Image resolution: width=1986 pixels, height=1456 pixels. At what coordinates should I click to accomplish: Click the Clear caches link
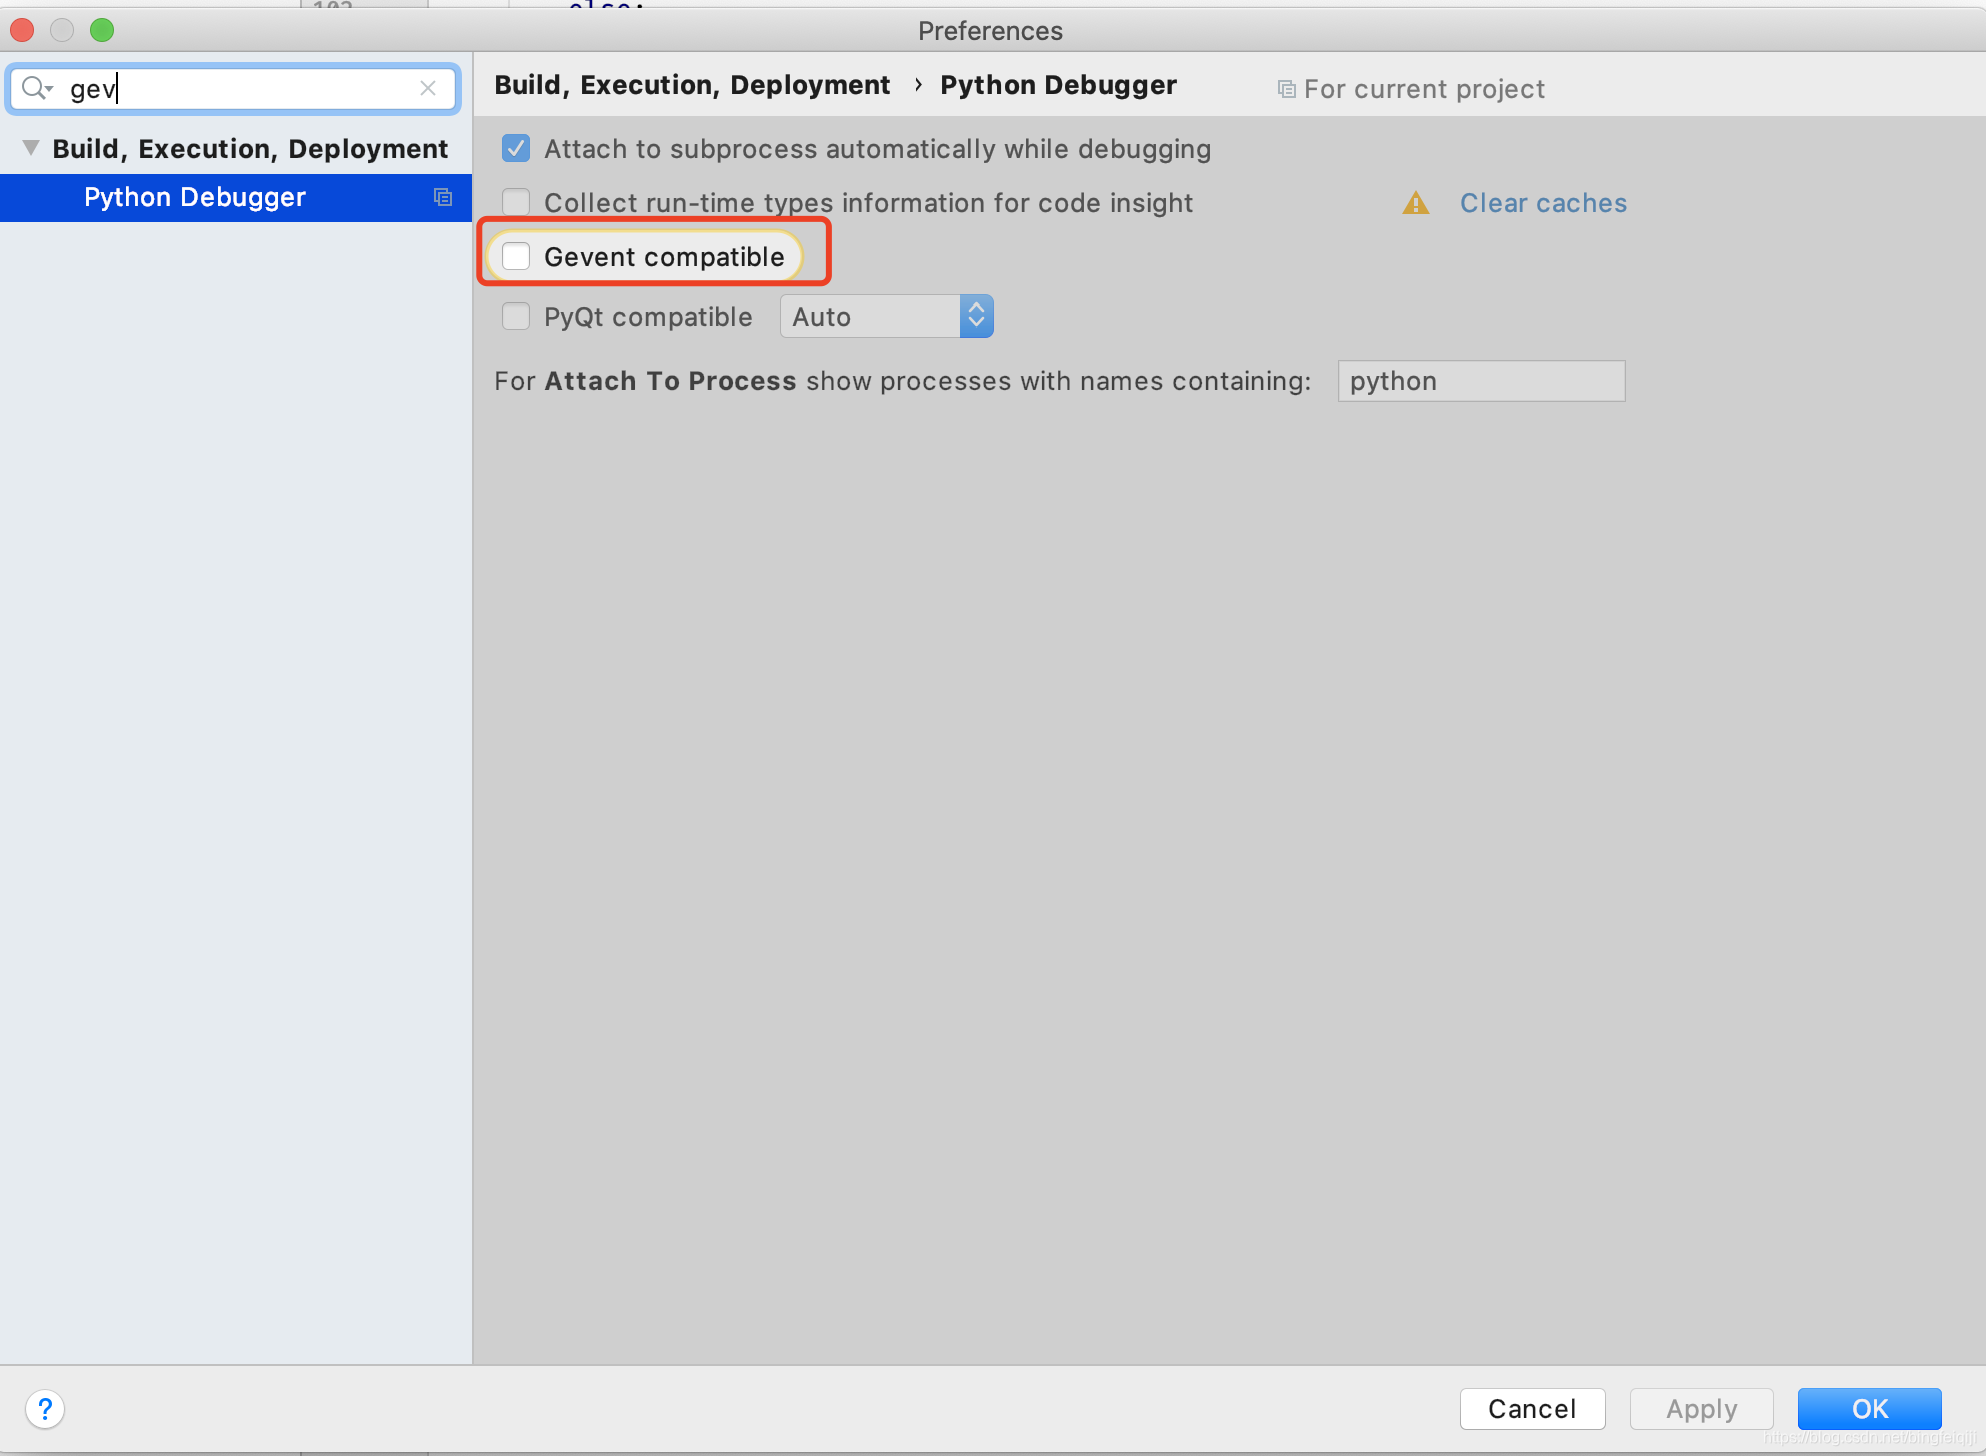pyautogui.click(x=1543, y=203)
